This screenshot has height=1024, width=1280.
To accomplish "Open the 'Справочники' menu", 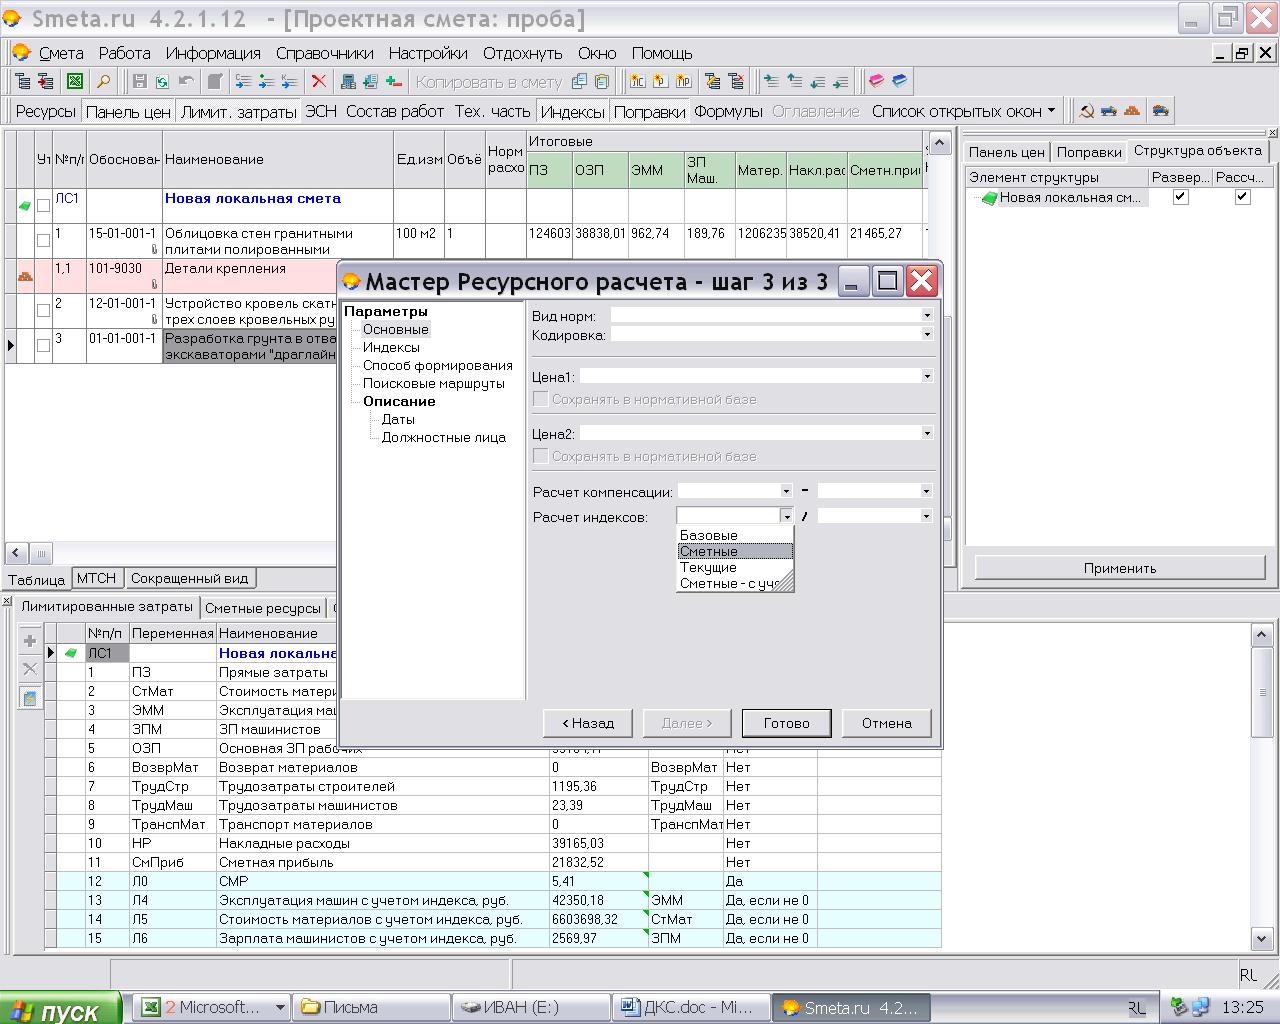I will pos(324,53).
